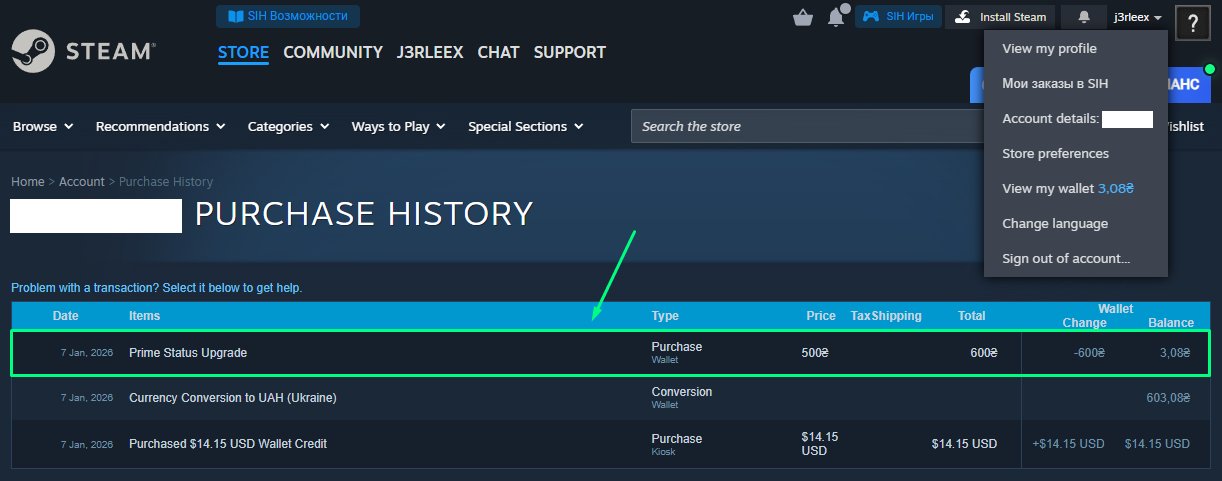Image resolution: width=1222 pixels, height=481 pixels.
Task: Open Steam notifications bell button
Action: click(x=1084, y=17)
